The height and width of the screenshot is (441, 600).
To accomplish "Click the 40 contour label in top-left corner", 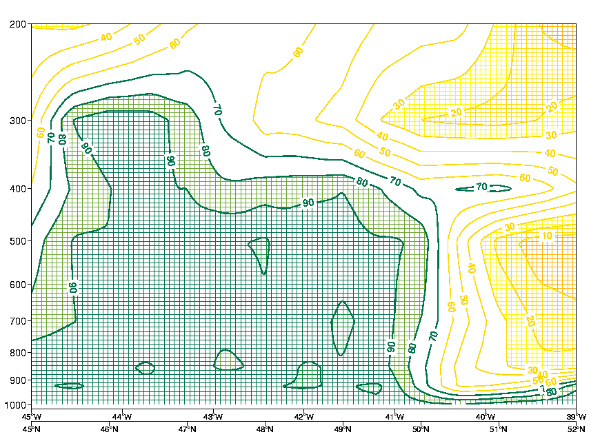I will [105, 37].
